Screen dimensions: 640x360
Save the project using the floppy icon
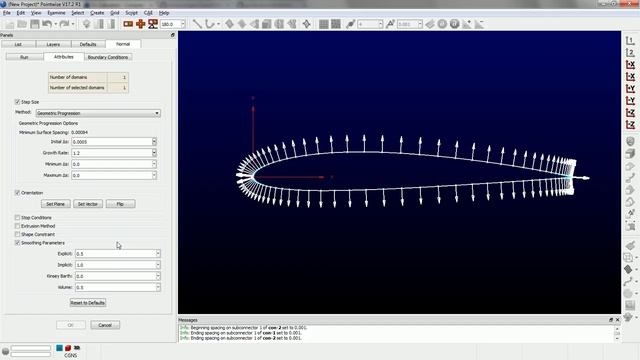(x=35, y=24)
